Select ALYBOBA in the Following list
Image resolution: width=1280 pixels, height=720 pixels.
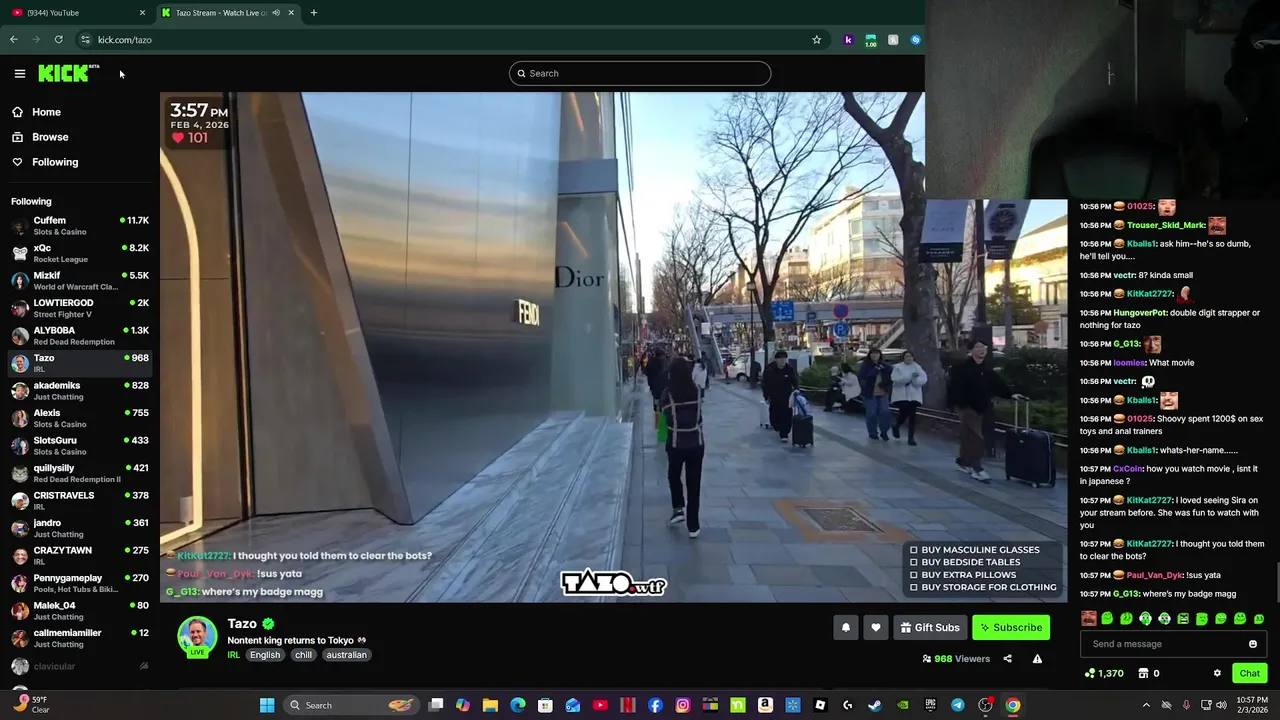[80, 336]
